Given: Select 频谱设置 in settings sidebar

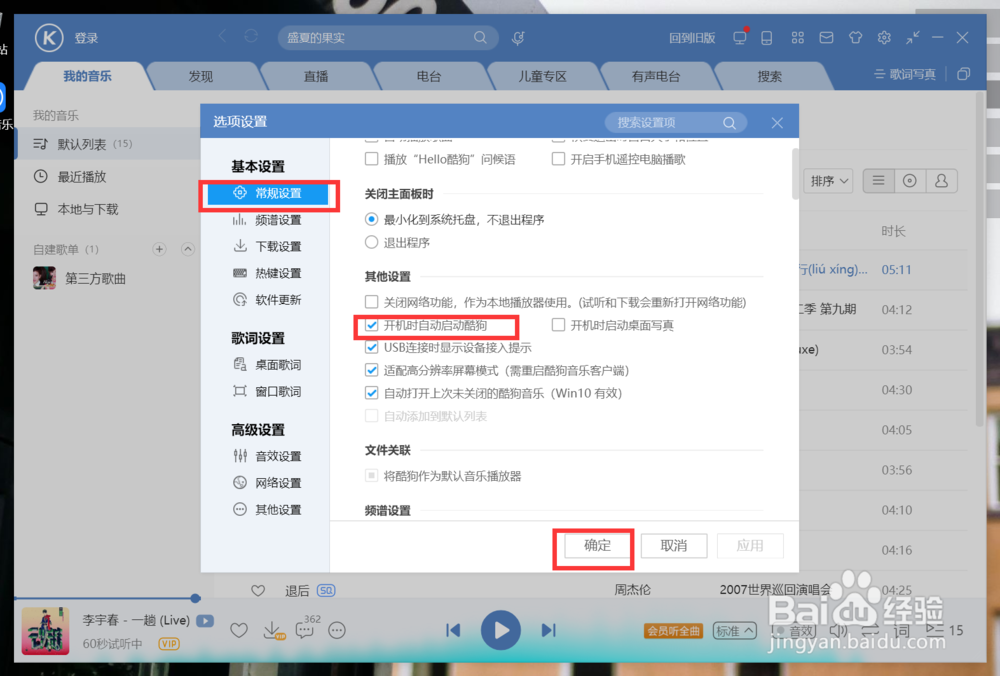Looking at the screenshot, I should click(x=267, y=220).
